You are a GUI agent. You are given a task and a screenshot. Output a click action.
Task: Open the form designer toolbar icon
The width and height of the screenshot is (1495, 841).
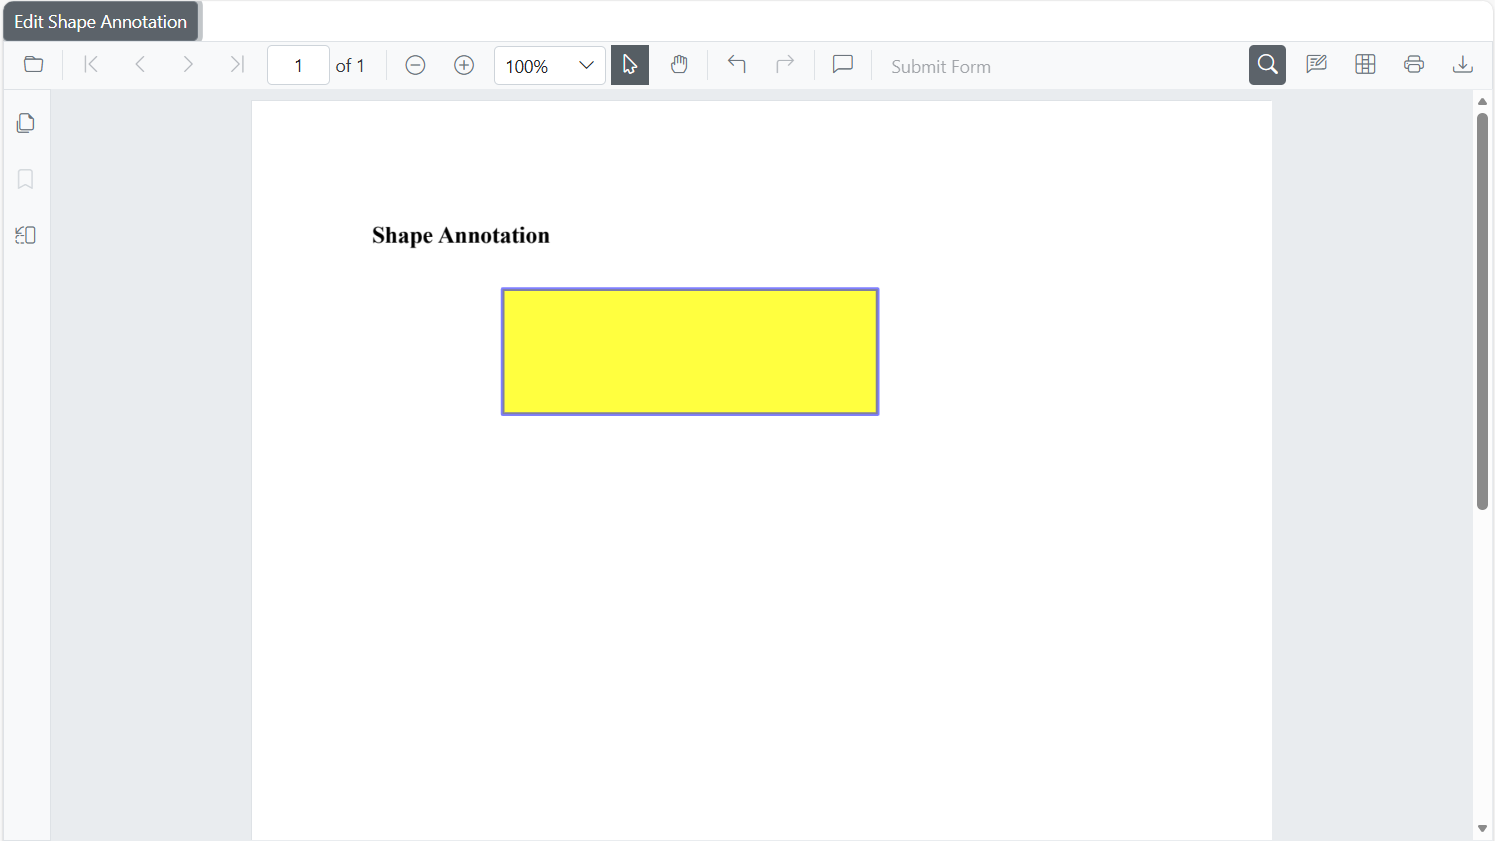[x=1365, y=65]
